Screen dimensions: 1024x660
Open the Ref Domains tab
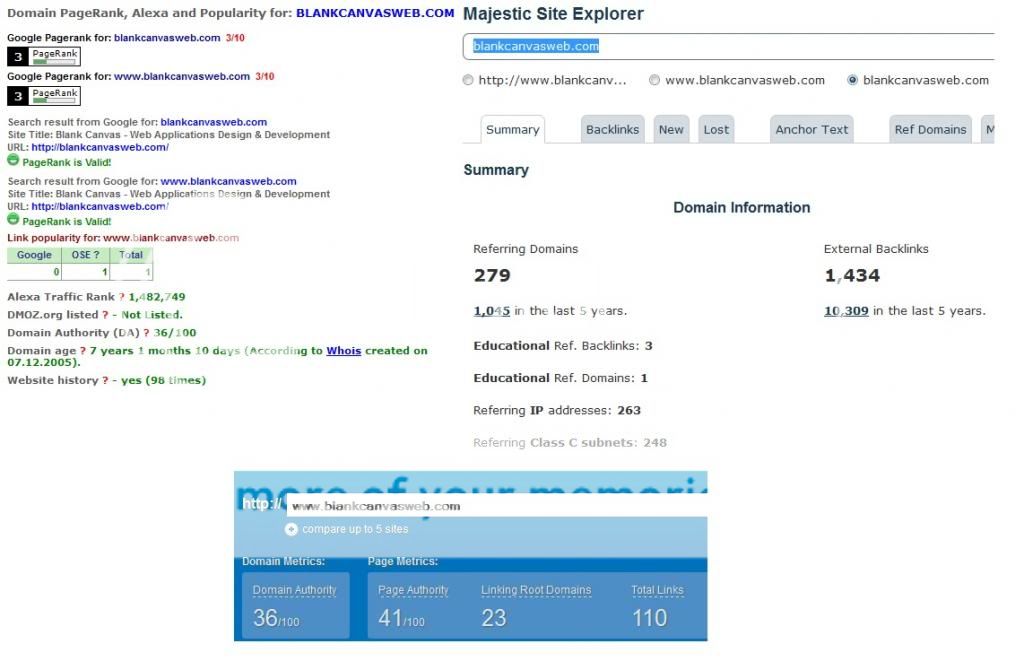tap(931, 129)
